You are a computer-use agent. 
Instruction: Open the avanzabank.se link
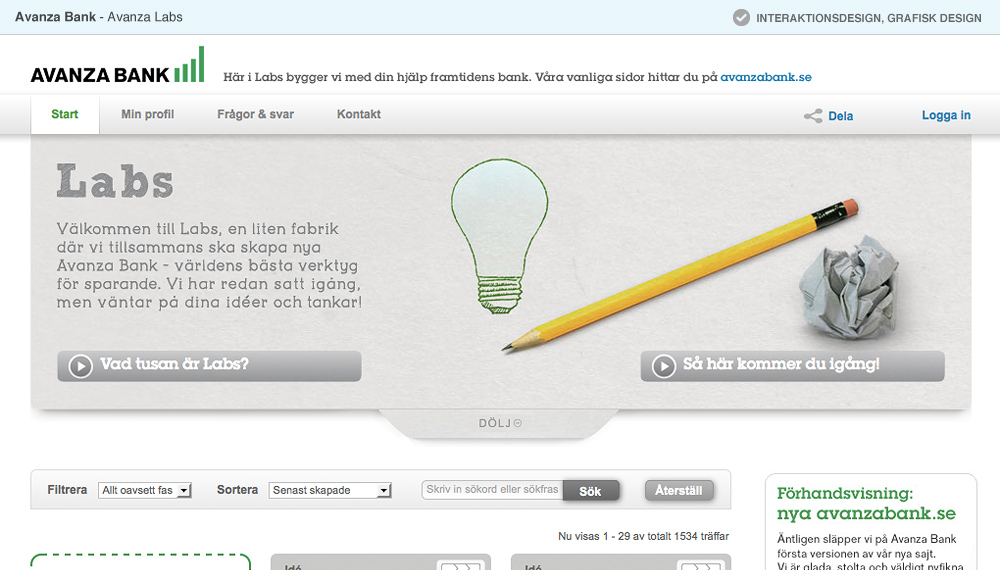tap(766, 77)
